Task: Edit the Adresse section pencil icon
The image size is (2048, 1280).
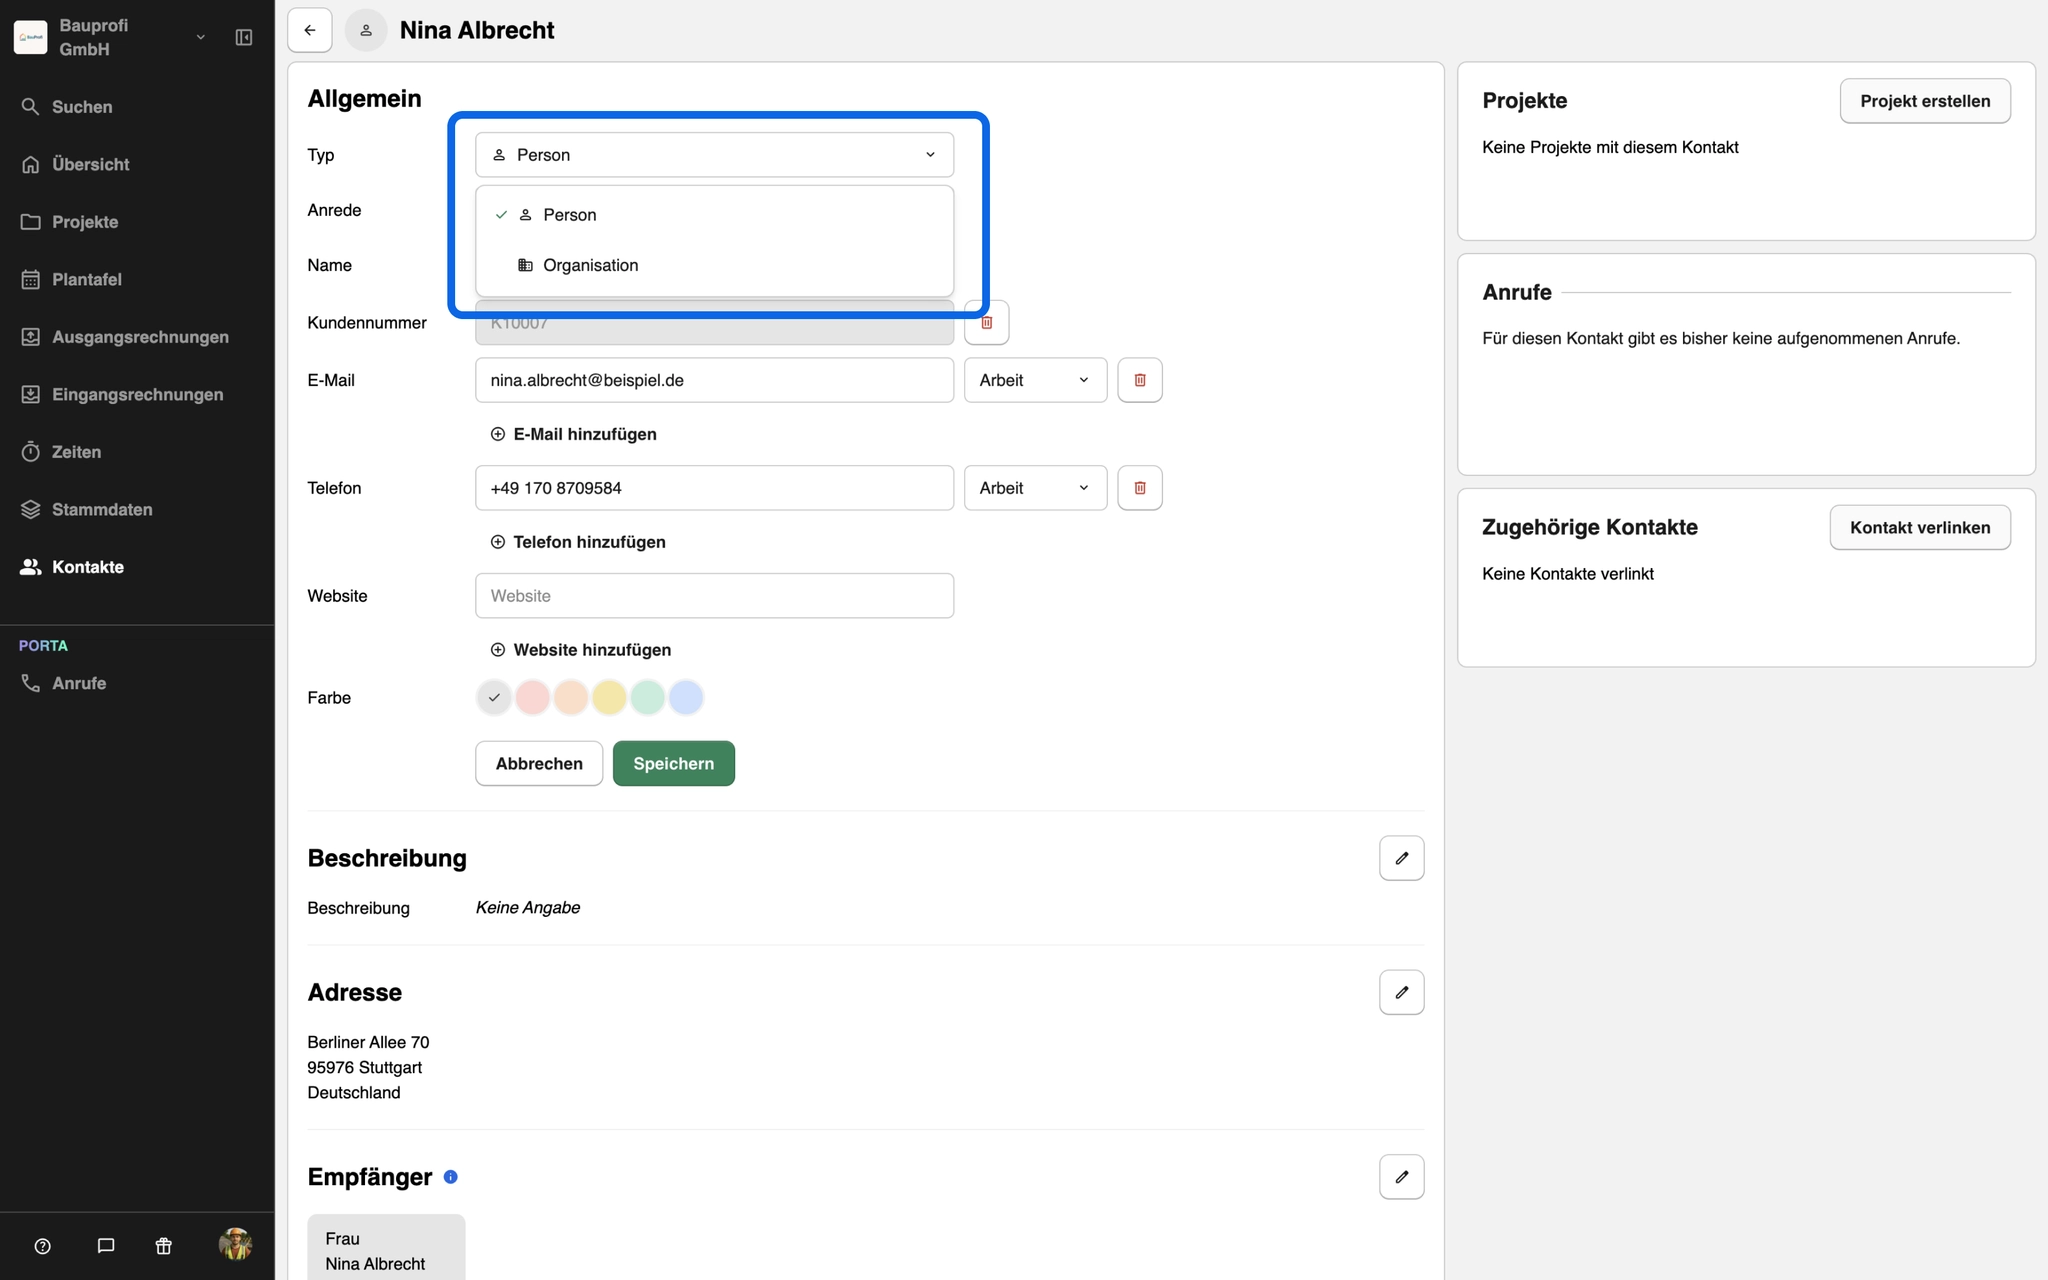Action: click(1401, 992)
